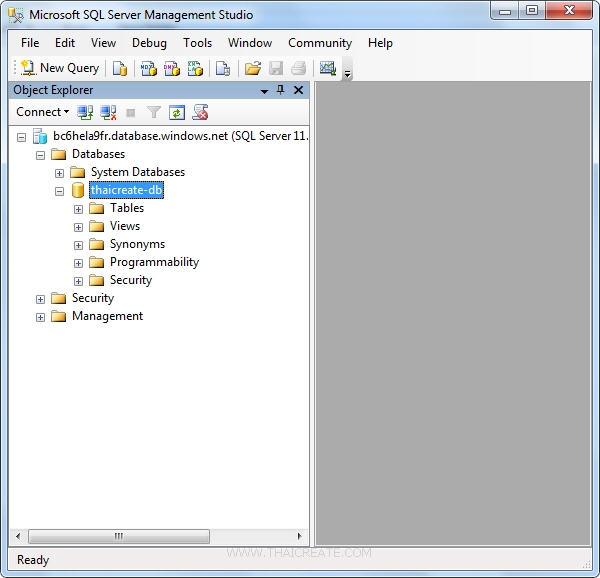Click the Open File folder icon
600x578 pixels.
click(253, 68)
